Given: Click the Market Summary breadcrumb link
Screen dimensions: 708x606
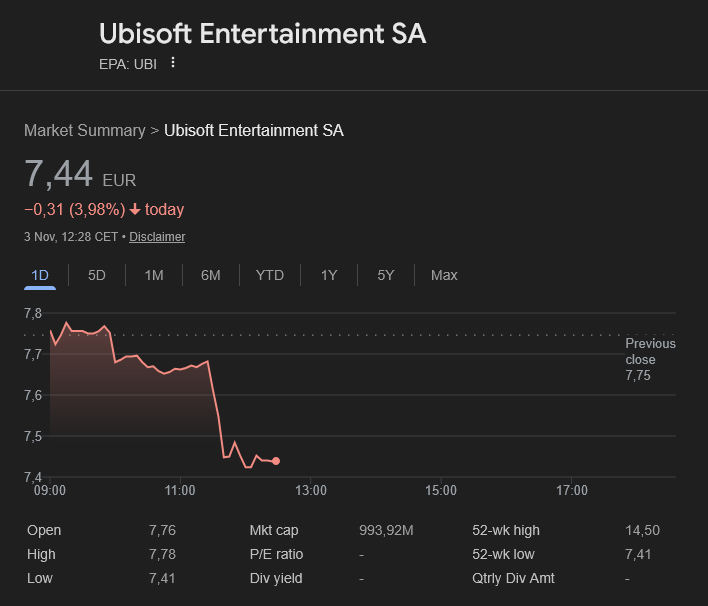Looking at the screenshot, I should pyautogui.click(x=84, y=130).
